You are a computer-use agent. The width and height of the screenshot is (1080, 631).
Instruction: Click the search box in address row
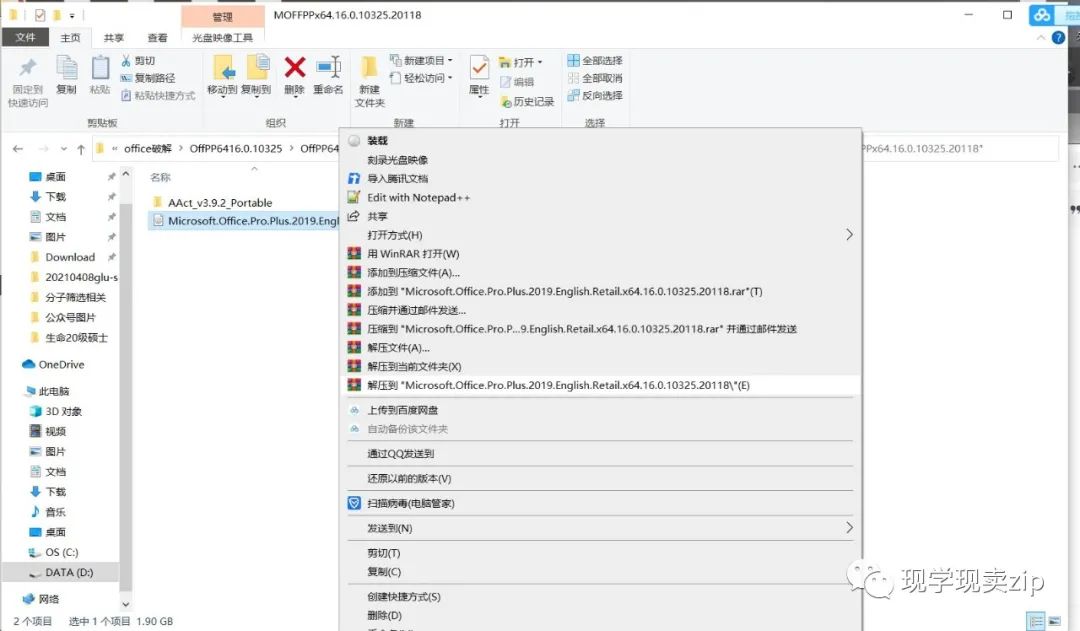point(961,149)
